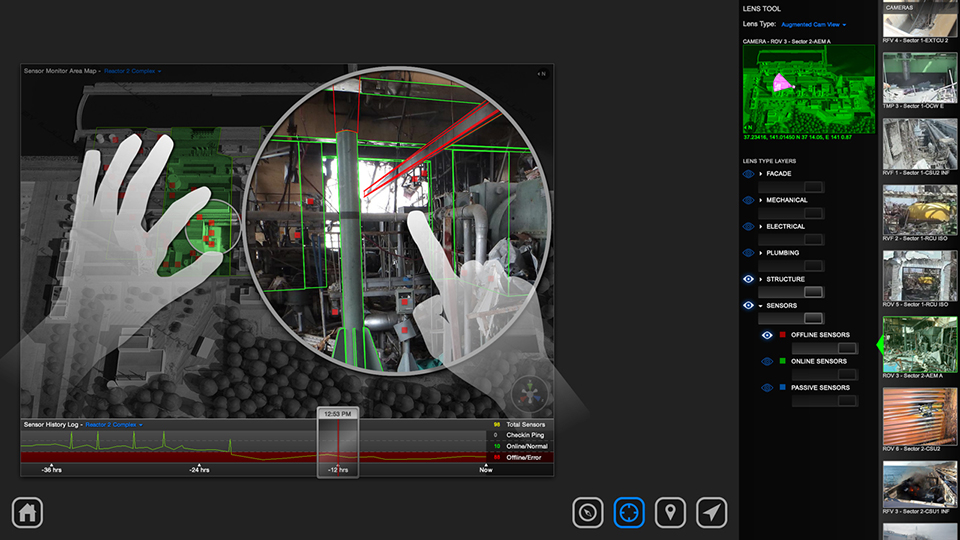Image resolution: width=960 pixels, height=540 pixels.
Task: Toggle visibility of the Electrical layer
Action: (x=748, y=227)
